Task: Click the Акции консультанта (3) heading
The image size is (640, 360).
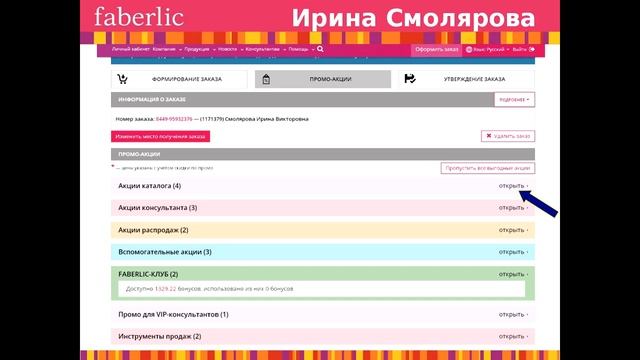Action: click(x=158, y=208)
